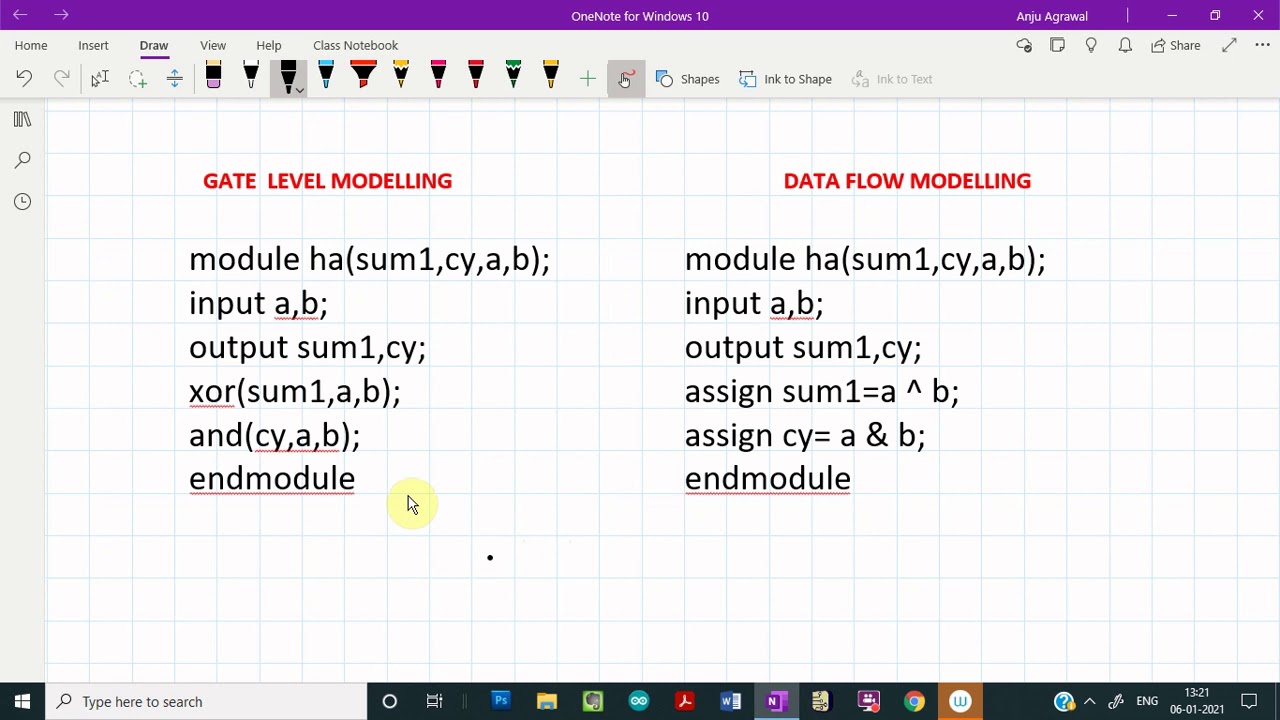
Task: Show hidden system tray icons
Action: tap(1089, 701)
